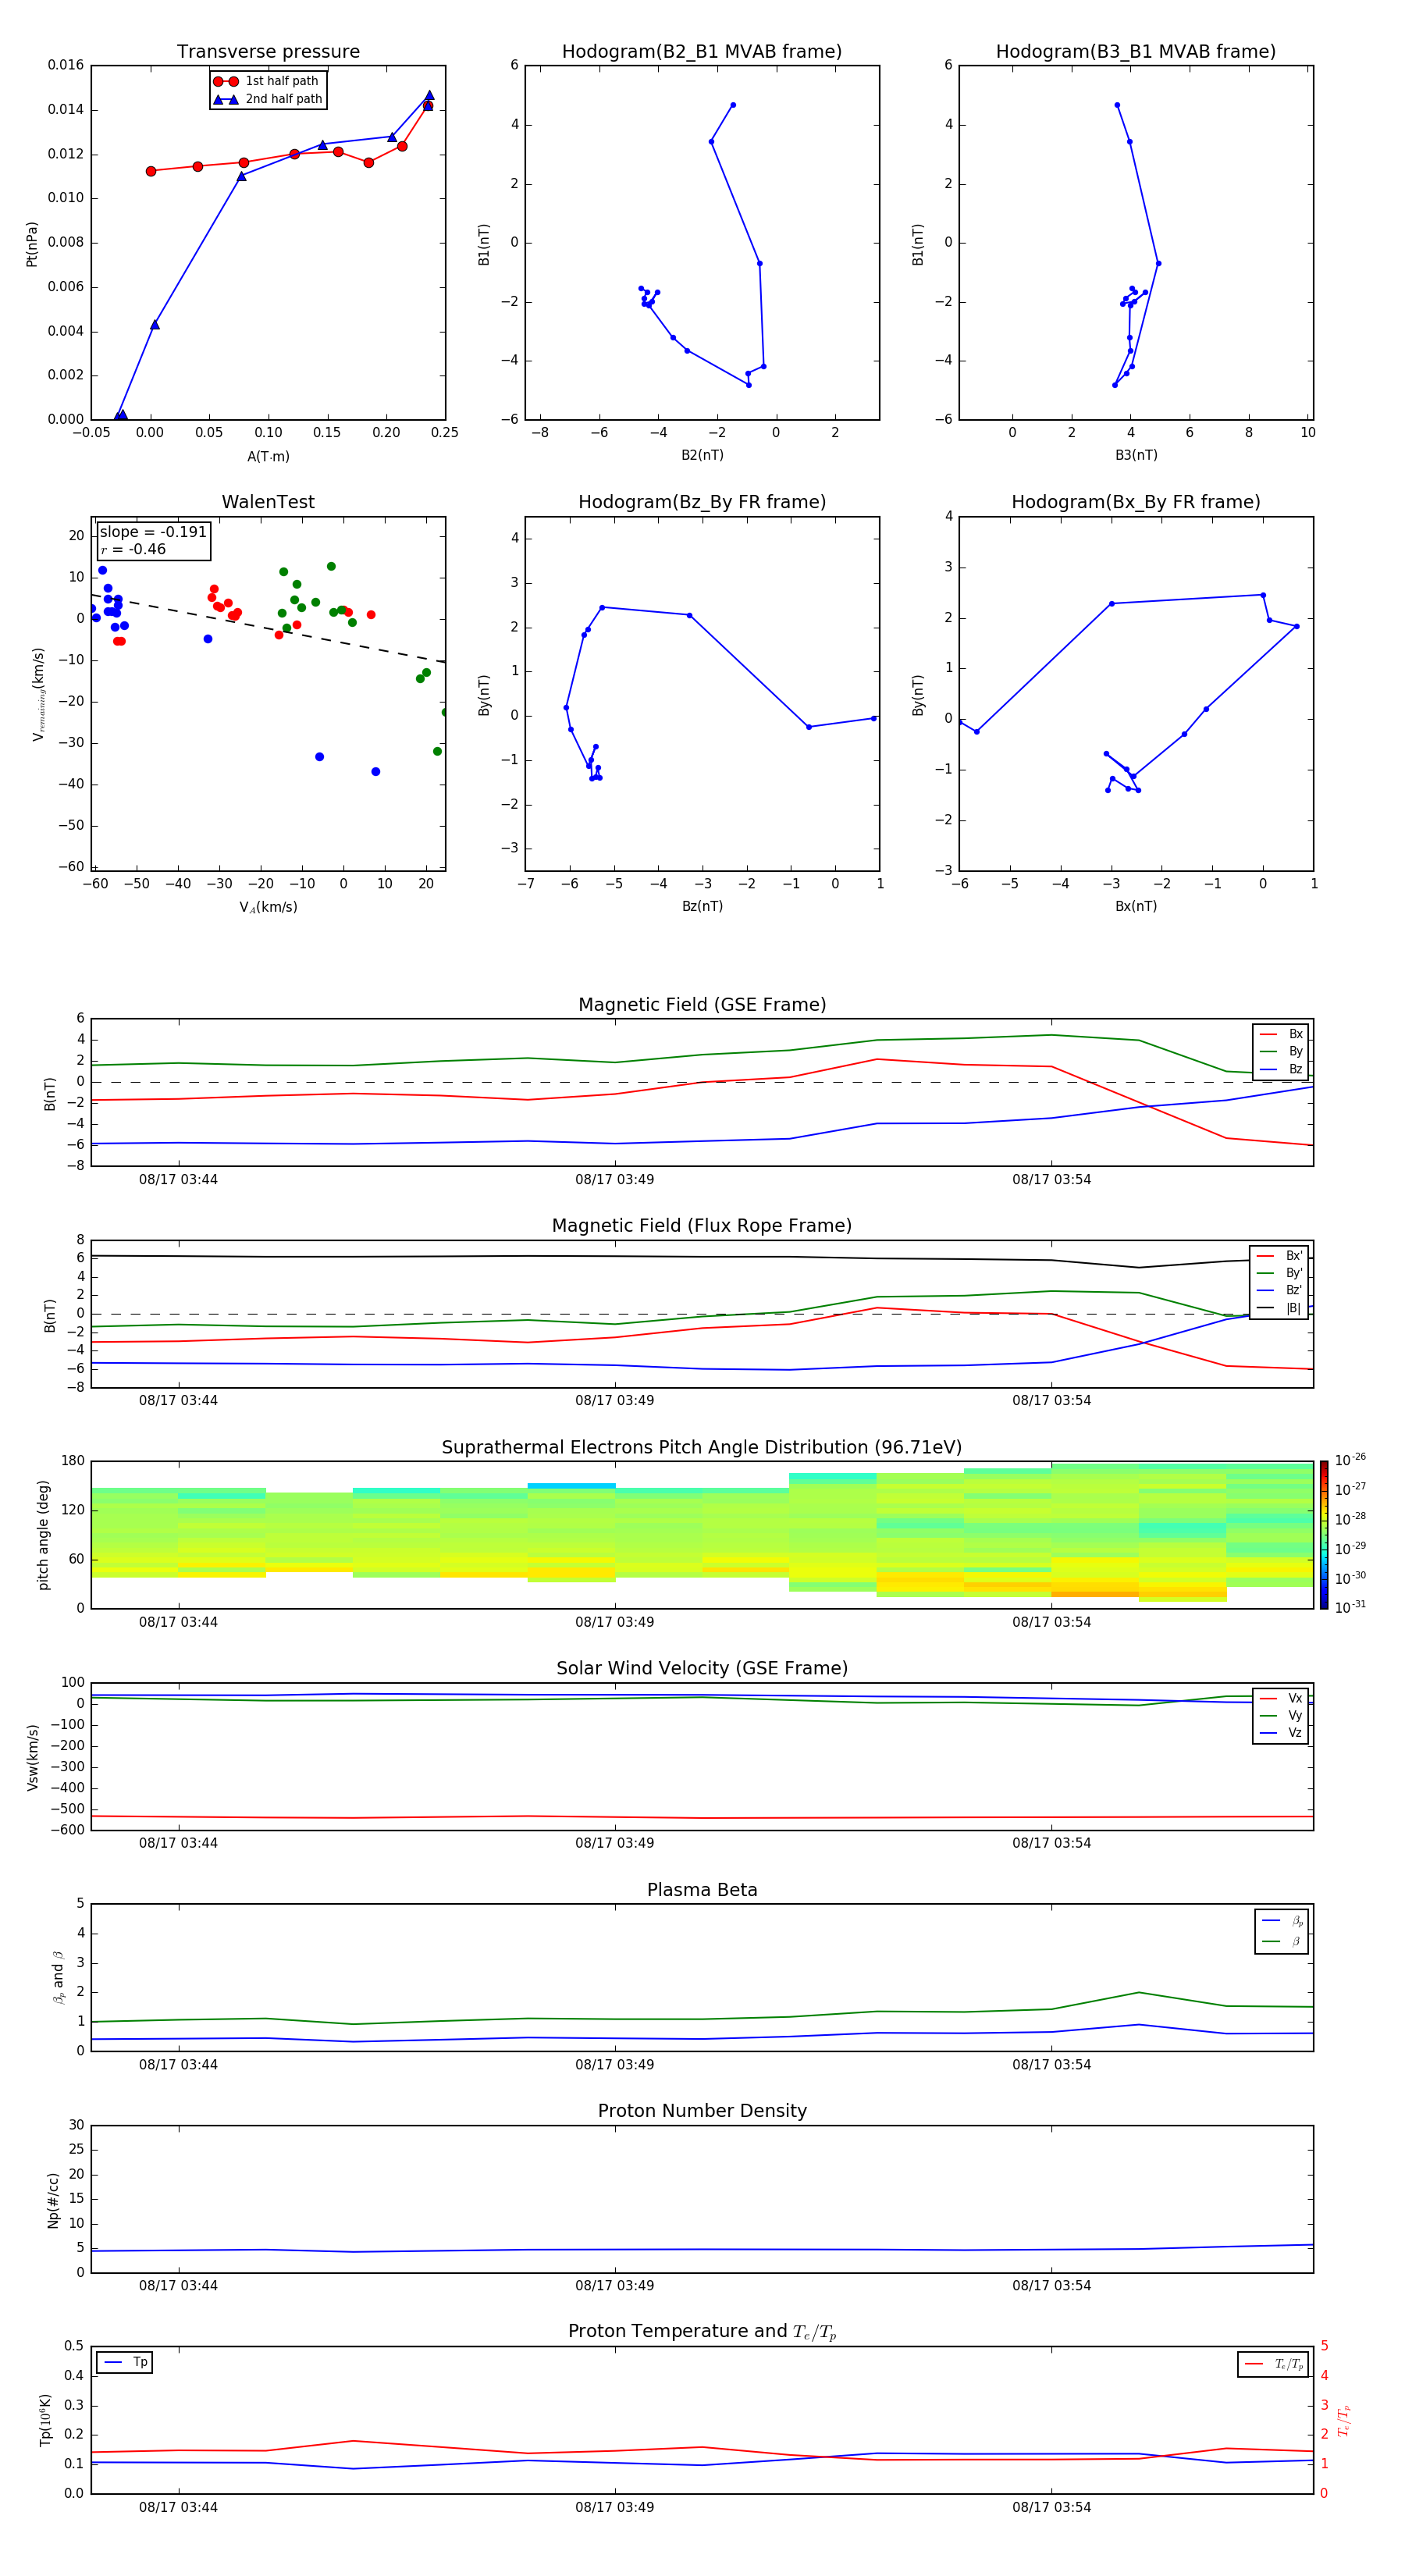The image size is (1405, 2576).
Task: Select the 'Bz' entry in GSE legend
Action: pyautogui.click(x=1281, y=1069)
